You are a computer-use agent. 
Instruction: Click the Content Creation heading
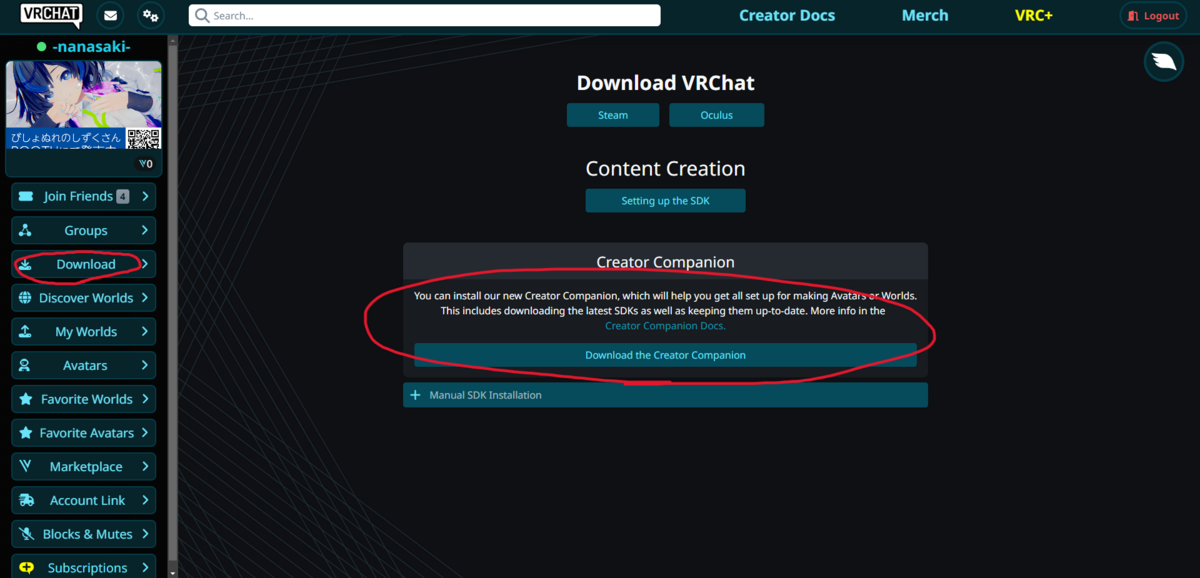665,169
